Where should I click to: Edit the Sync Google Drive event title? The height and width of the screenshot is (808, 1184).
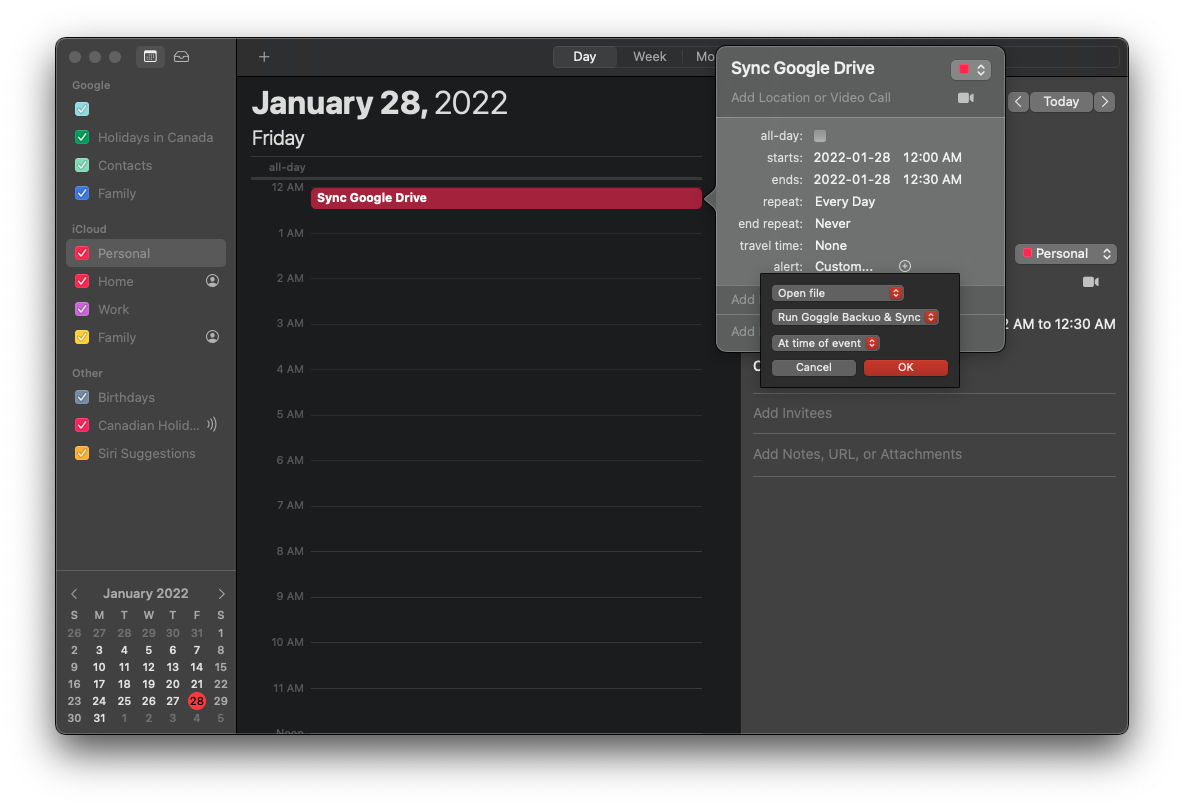click(x=802, y=68)
